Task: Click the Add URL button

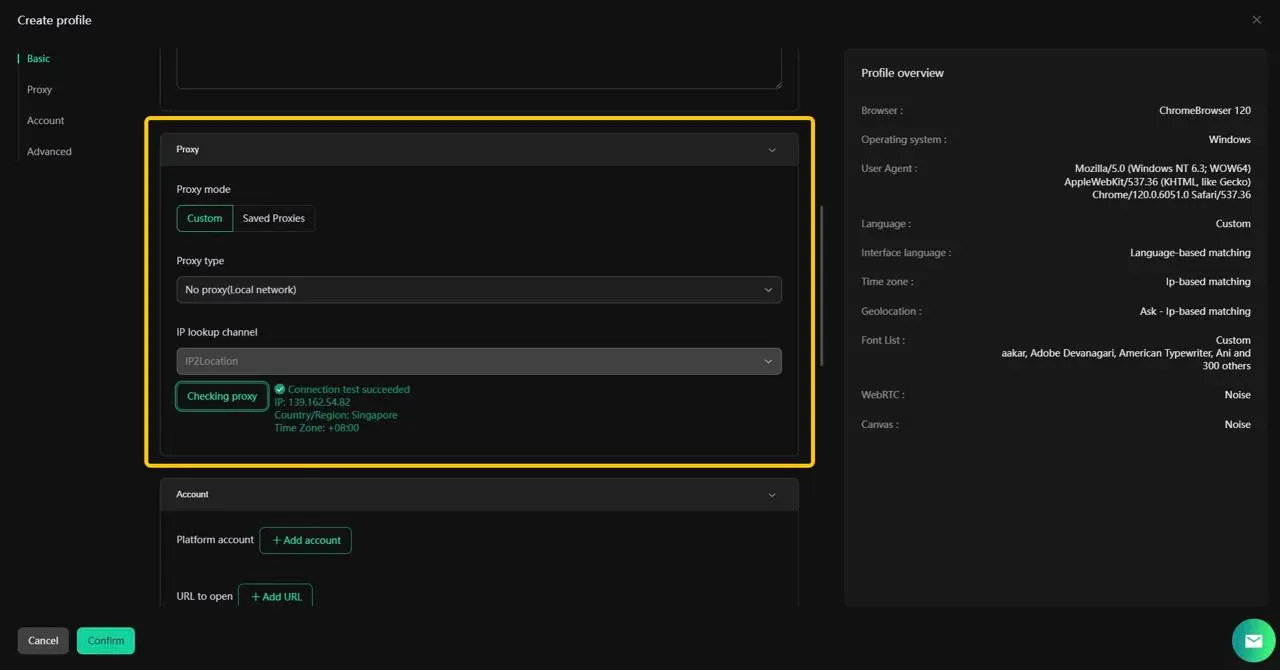Action: pyautogui.click(x=275, y=596)
